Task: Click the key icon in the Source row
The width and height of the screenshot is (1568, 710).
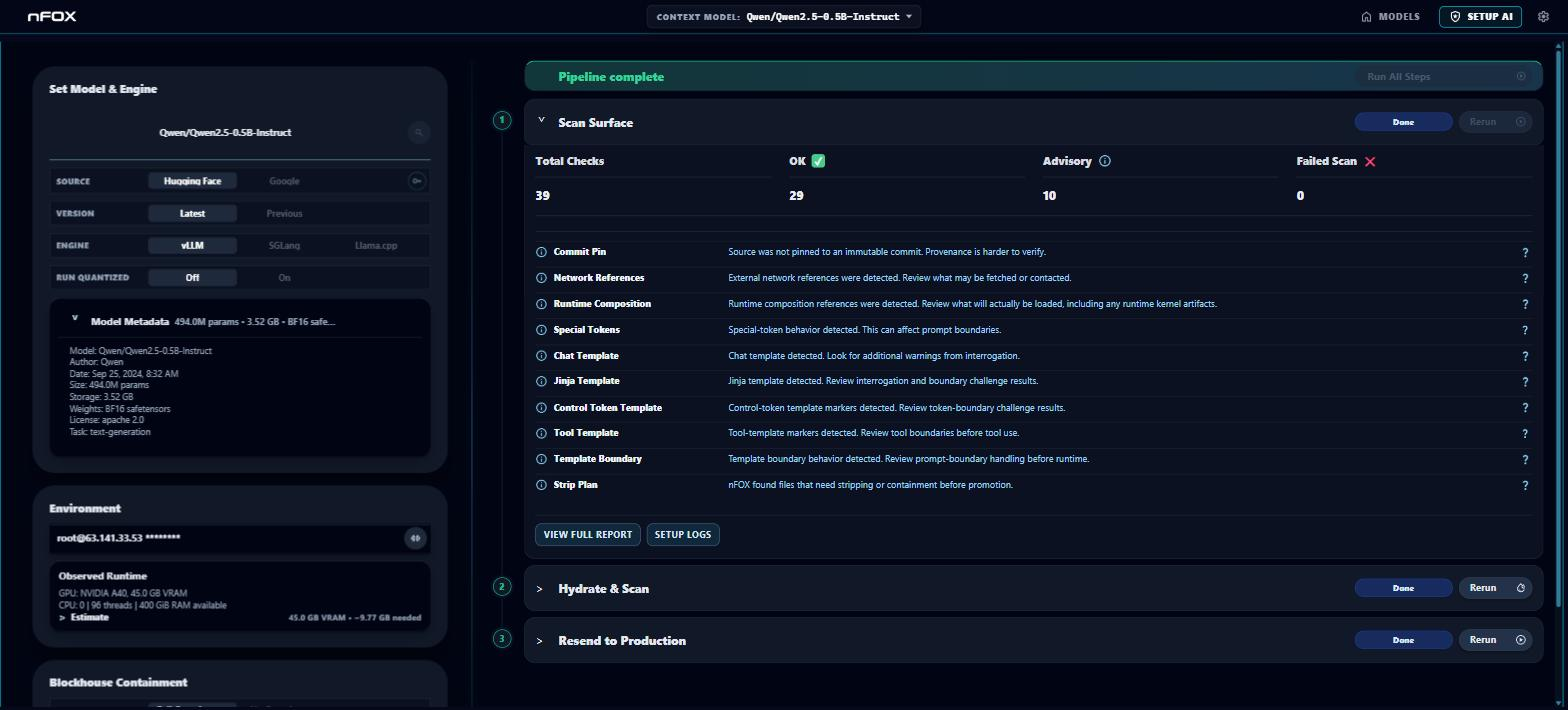Action: [417, 181]
